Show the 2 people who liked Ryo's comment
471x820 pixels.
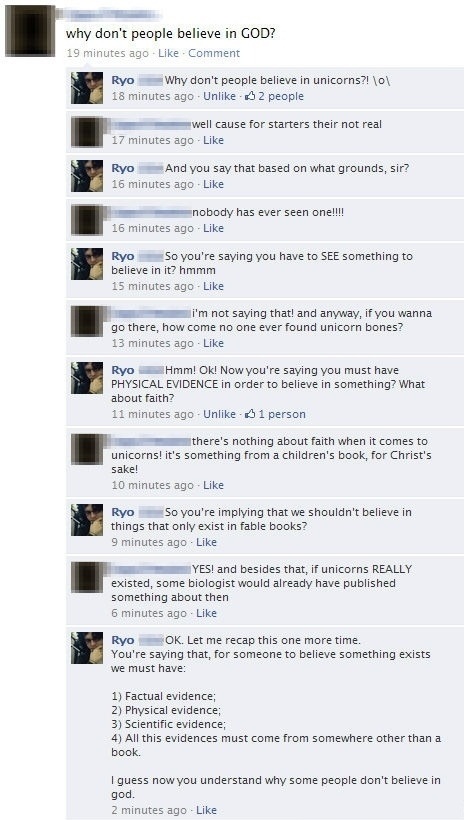coord(281,96)
